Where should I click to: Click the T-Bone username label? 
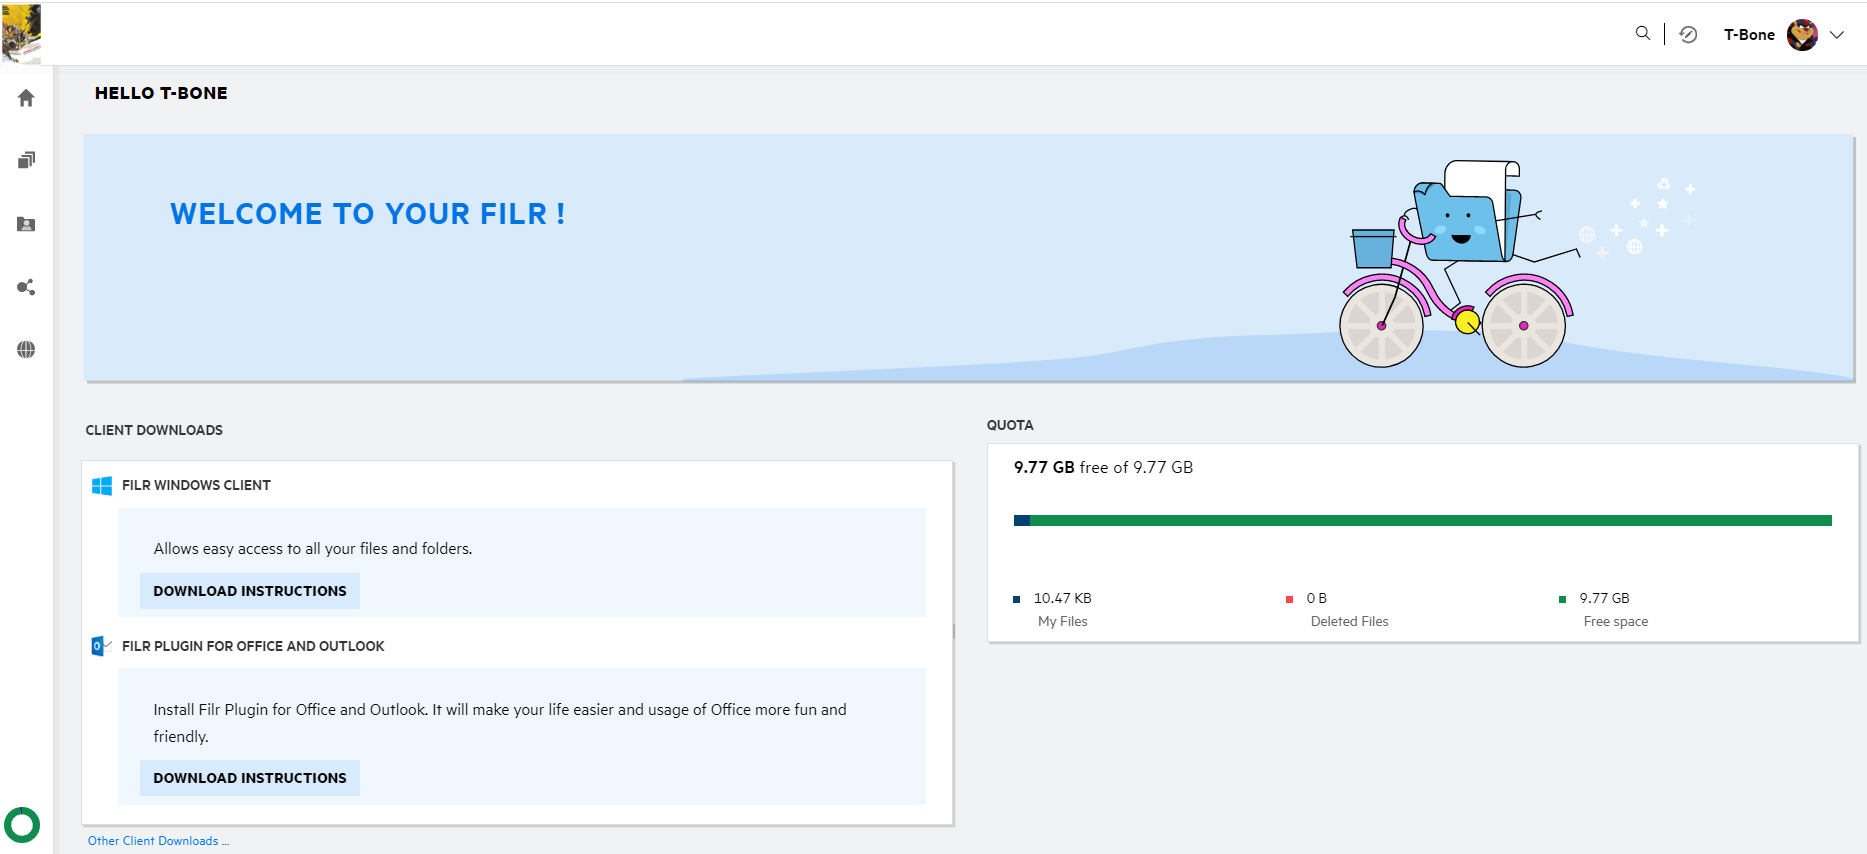[x=1749, y=35]
